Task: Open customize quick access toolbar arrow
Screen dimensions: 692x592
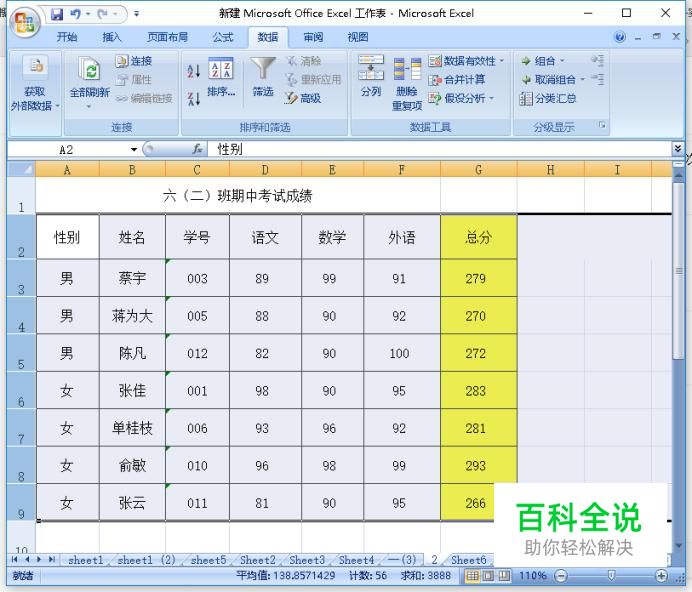Action: [x=137, y=15]
